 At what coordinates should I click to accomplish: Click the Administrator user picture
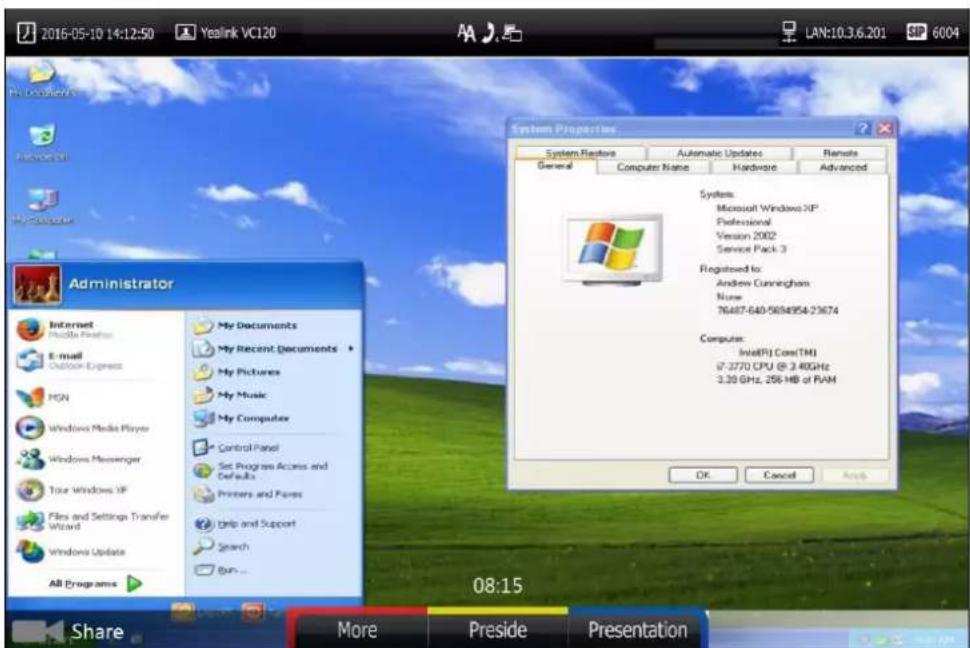[x=37, y=285]
